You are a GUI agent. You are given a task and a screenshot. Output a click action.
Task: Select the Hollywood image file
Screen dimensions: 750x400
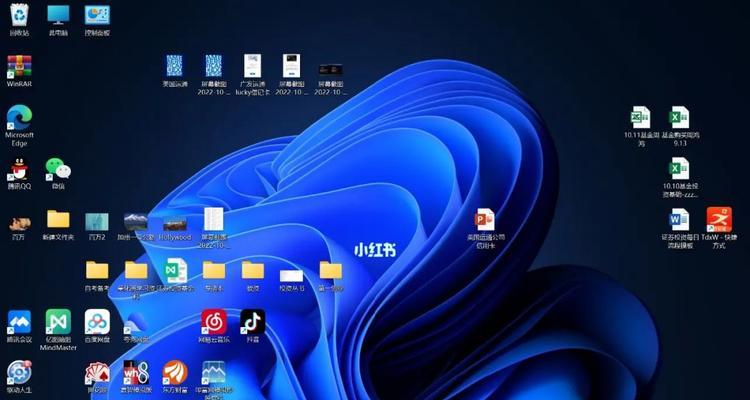pos(175,224)
